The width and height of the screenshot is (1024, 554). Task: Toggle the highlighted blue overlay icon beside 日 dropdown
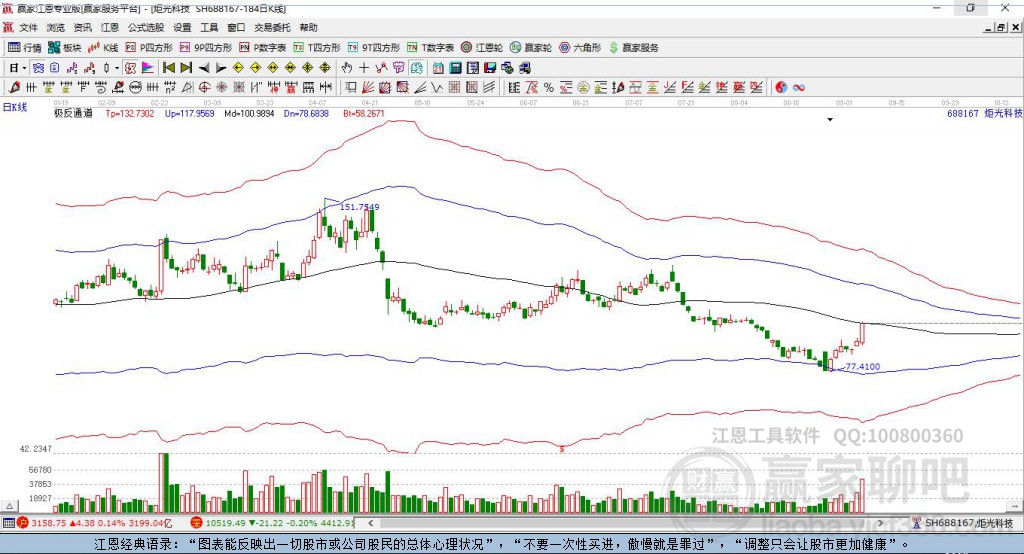point(39,68)
